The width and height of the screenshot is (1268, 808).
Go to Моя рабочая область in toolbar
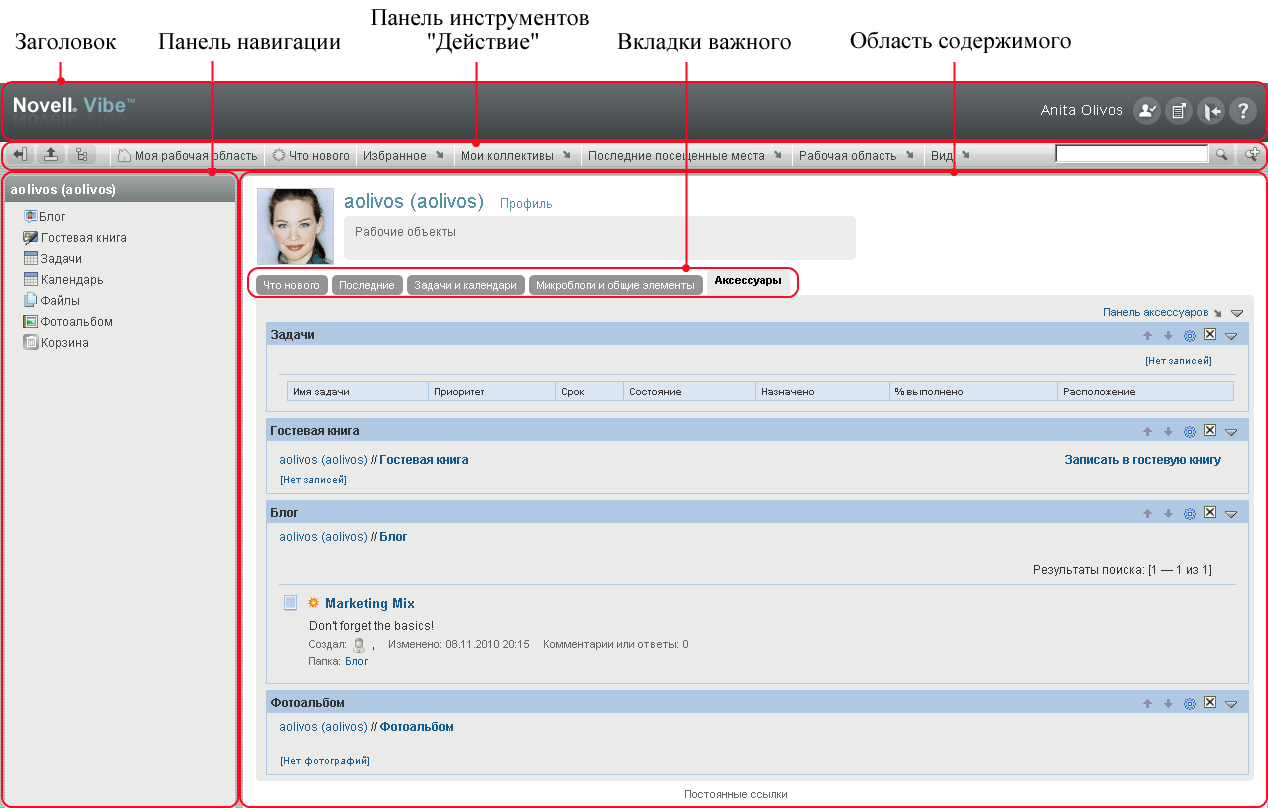tap(187, 156)
